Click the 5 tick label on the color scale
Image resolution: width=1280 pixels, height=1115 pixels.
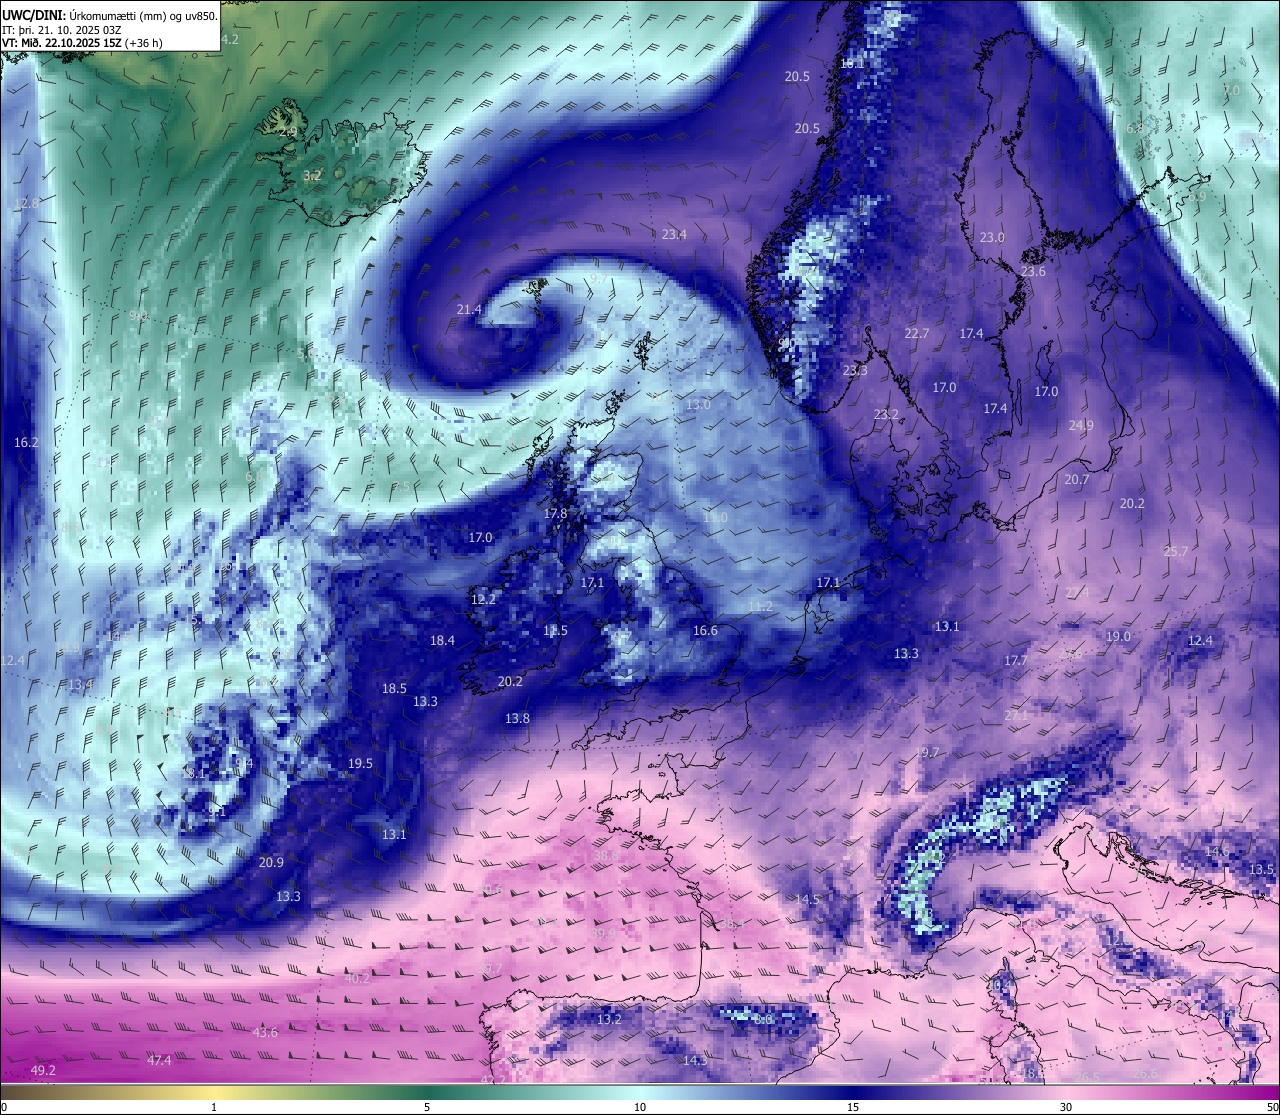(427, 1107)
